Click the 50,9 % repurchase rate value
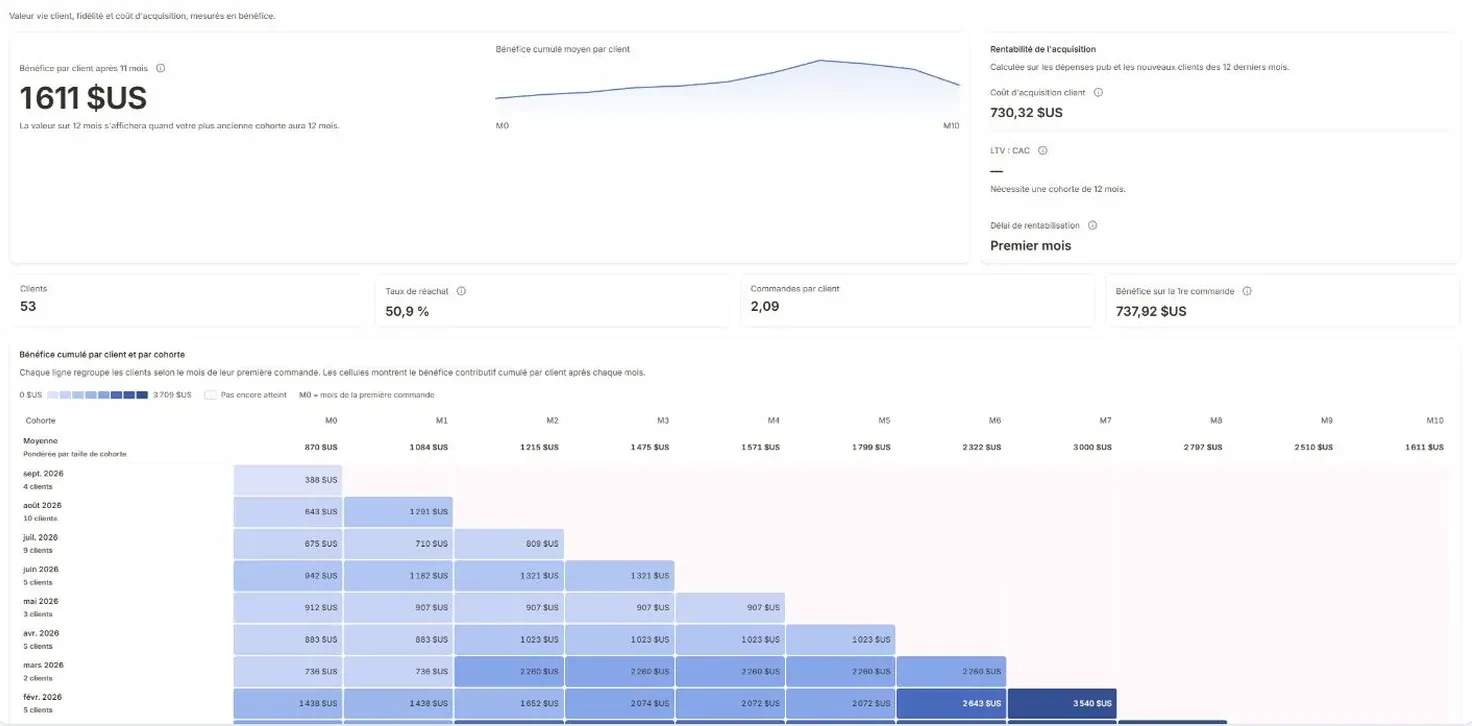 (x=407, y=311)
